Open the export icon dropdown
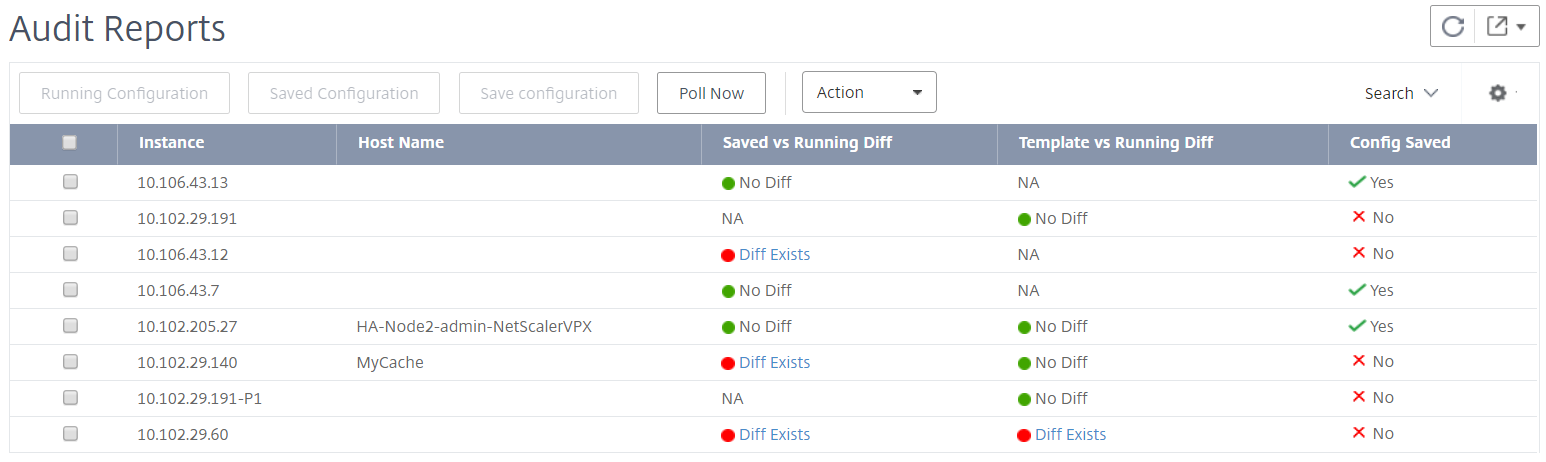The height and width of the screenshot is (462, 1546). (1507, 26)
